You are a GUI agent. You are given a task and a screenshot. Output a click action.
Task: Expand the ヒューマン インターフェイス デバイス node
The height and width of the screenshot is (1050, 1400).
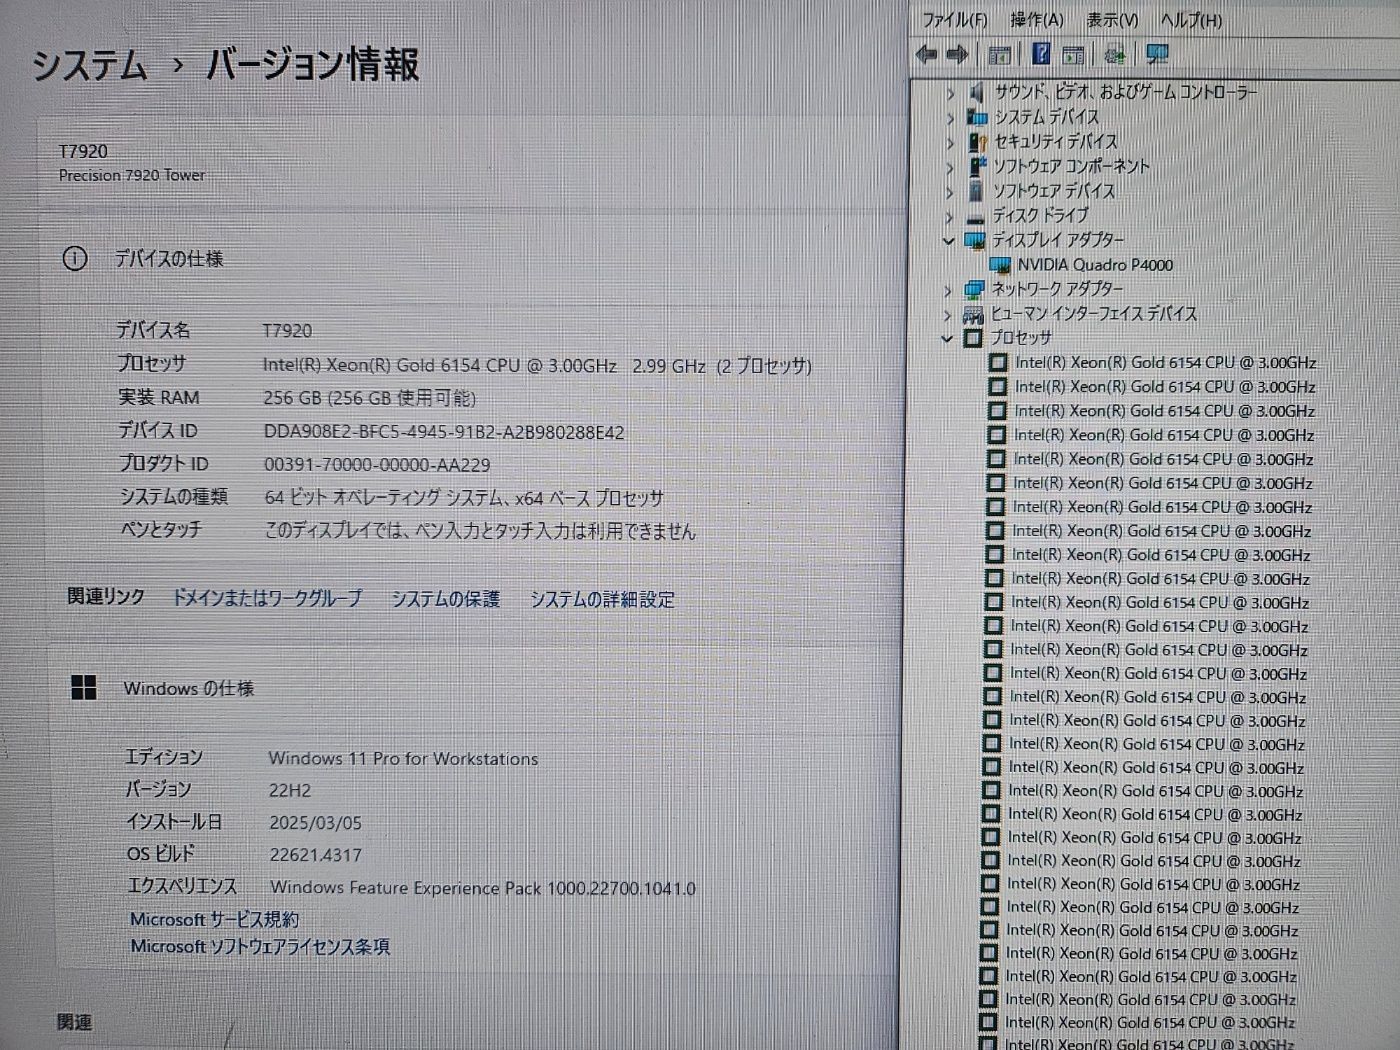(x=947, y=315)
